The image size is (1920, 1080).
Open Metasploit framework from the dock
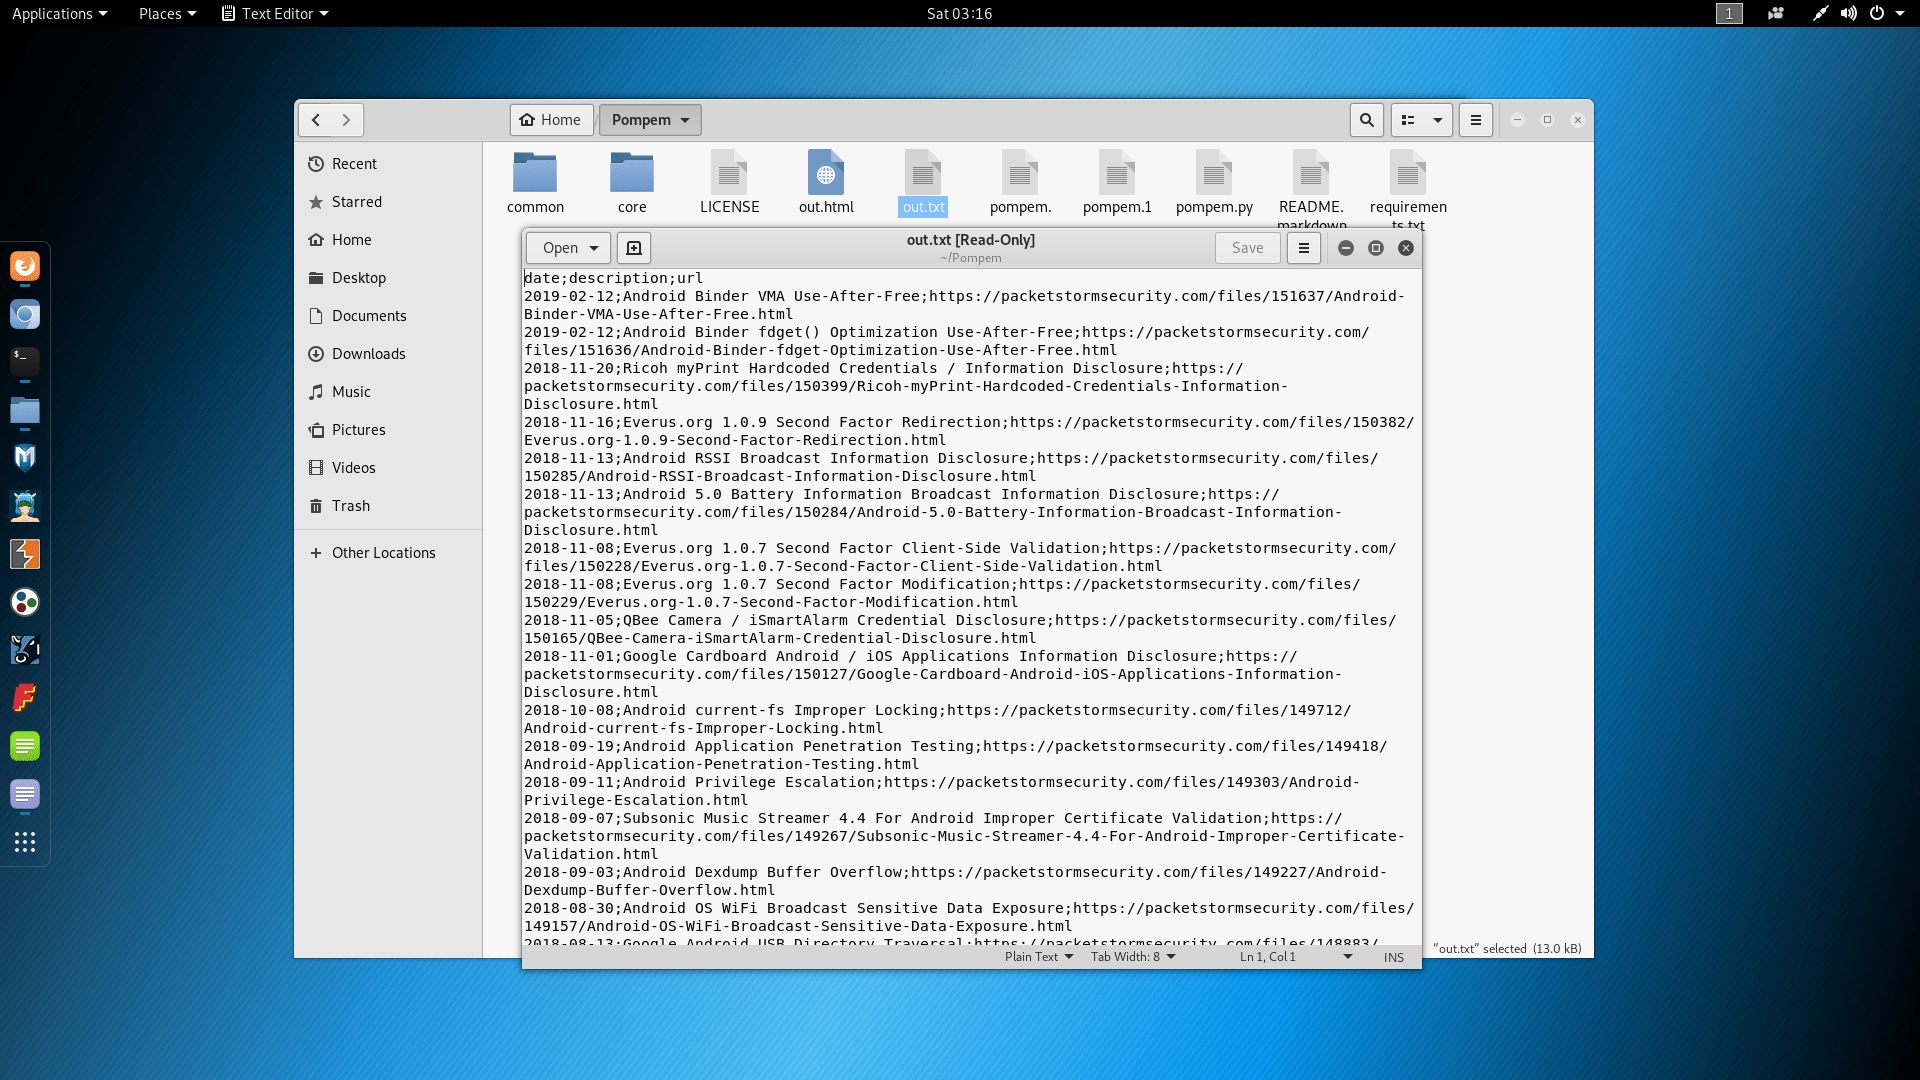click(x=25, y=457)
